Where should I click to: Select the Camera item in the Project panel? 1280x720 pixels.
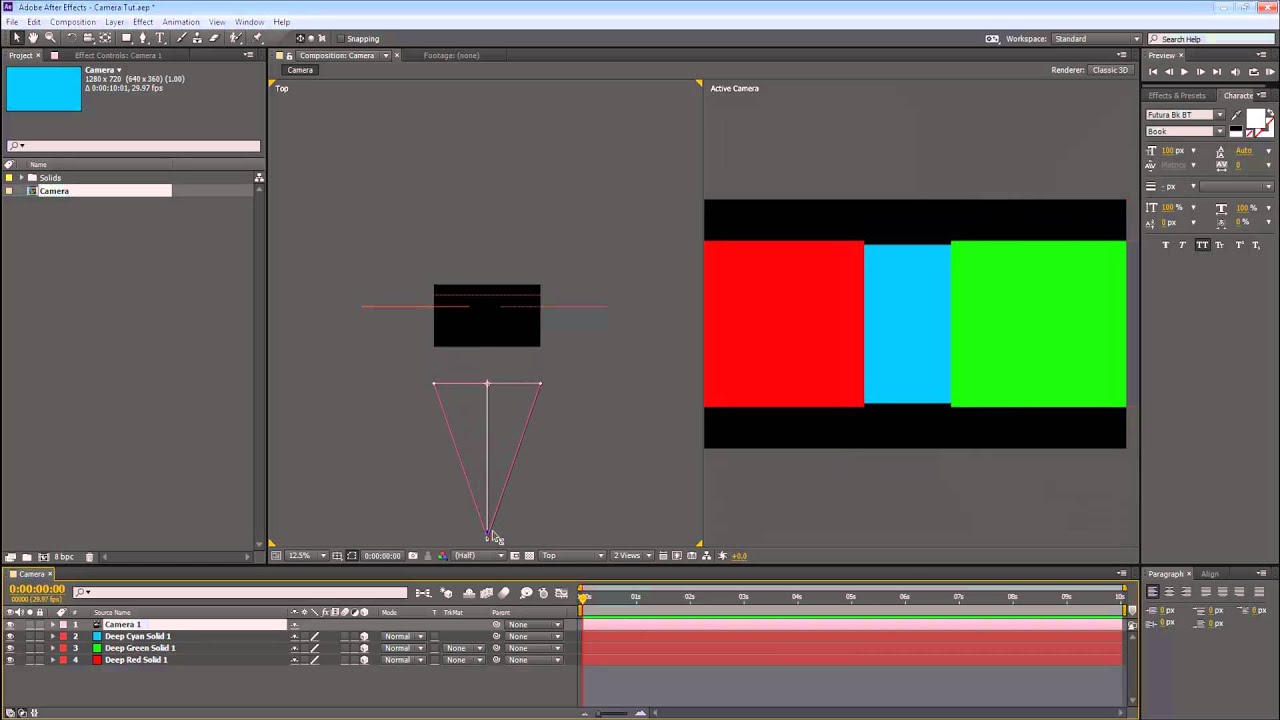tap(54, 190)
